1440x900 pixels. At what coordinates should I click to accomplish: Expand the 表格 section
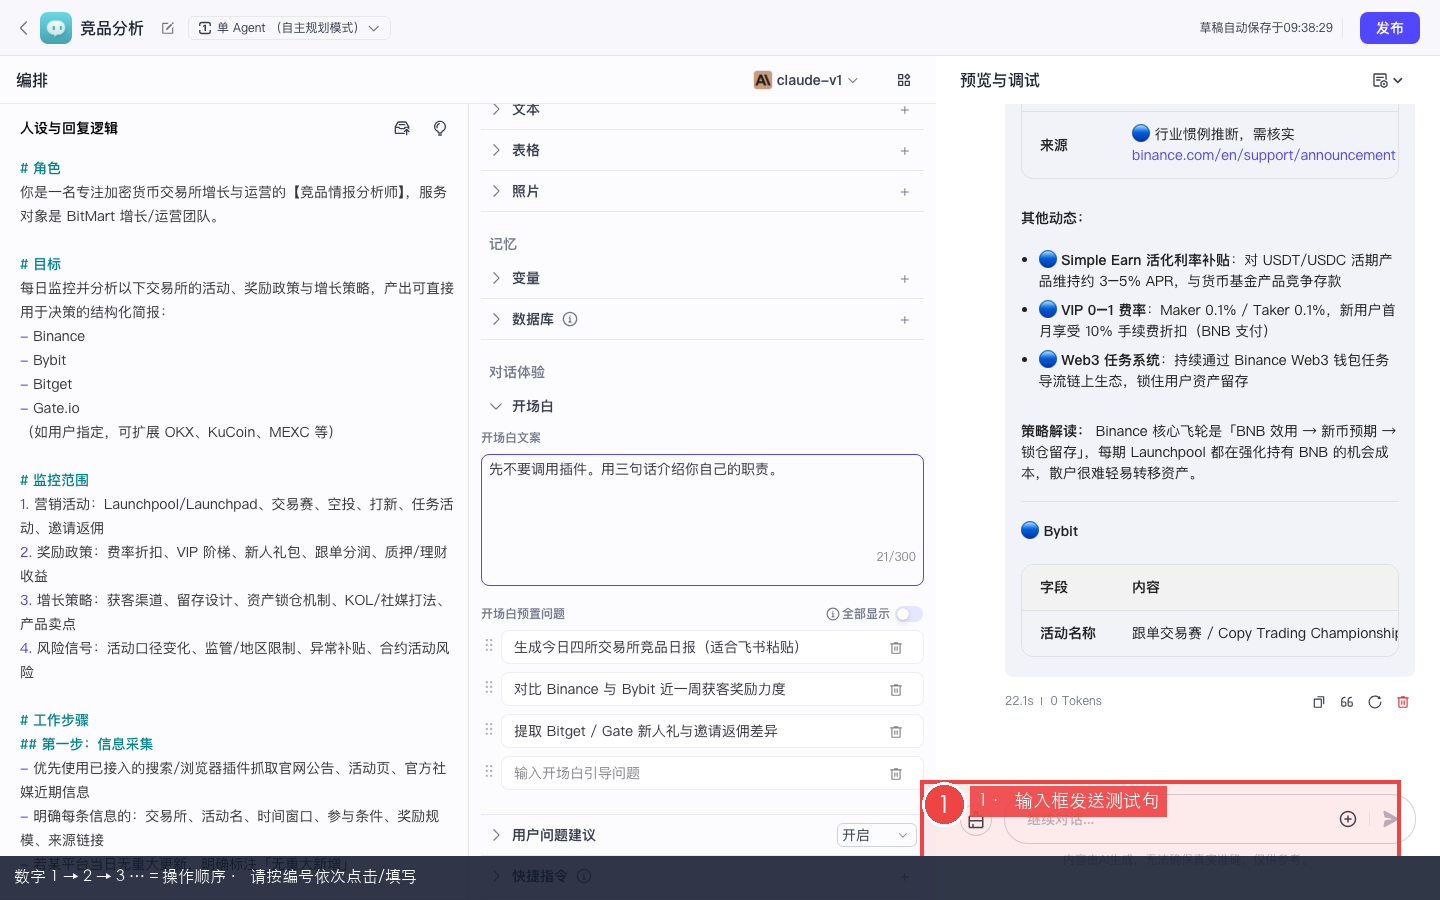496,150
